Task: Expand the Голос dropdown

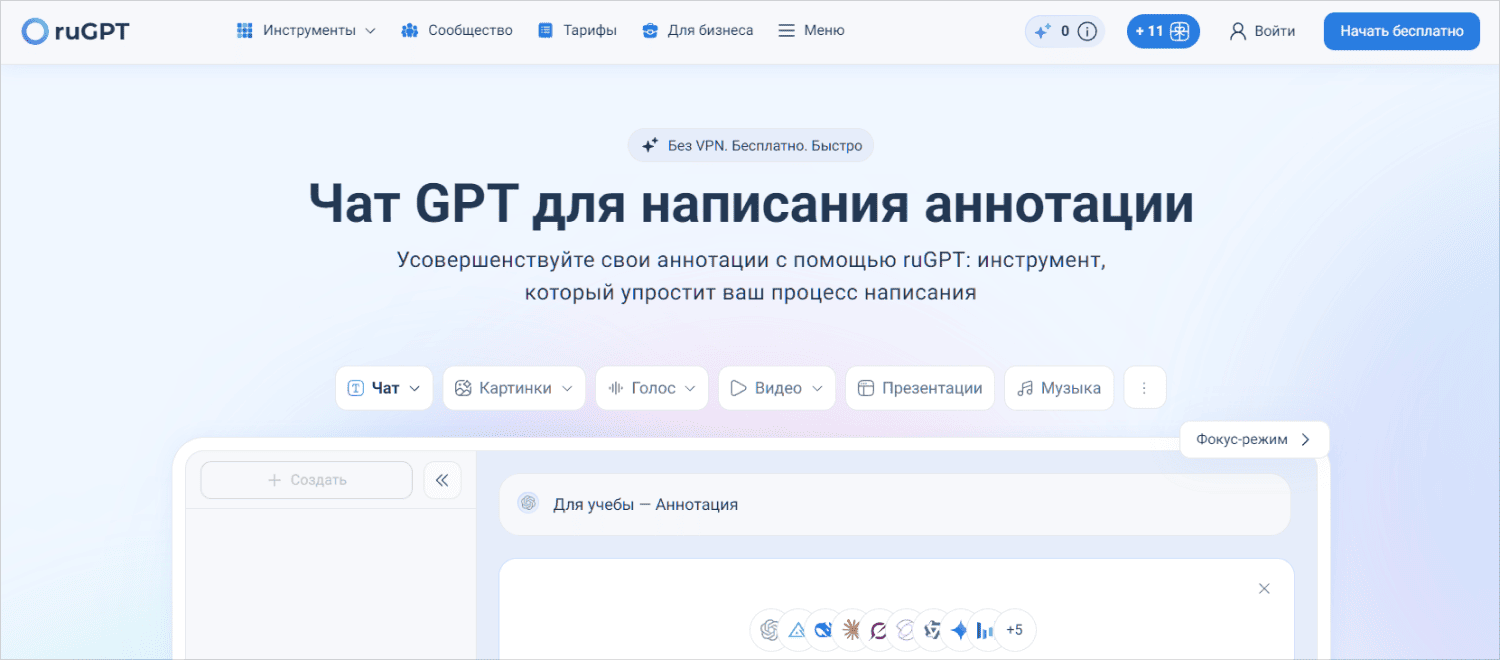Action: (652, 388)
